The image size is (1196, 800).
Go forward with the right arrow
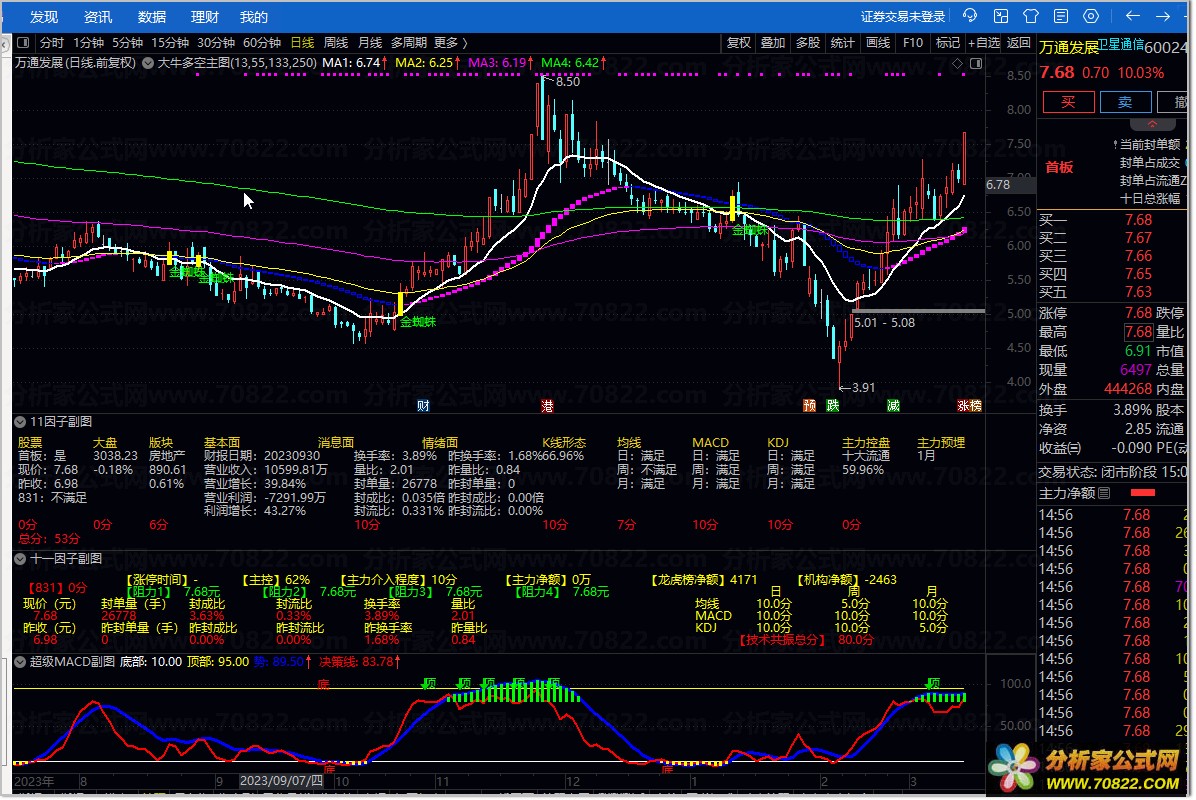tap(1162, 16)
